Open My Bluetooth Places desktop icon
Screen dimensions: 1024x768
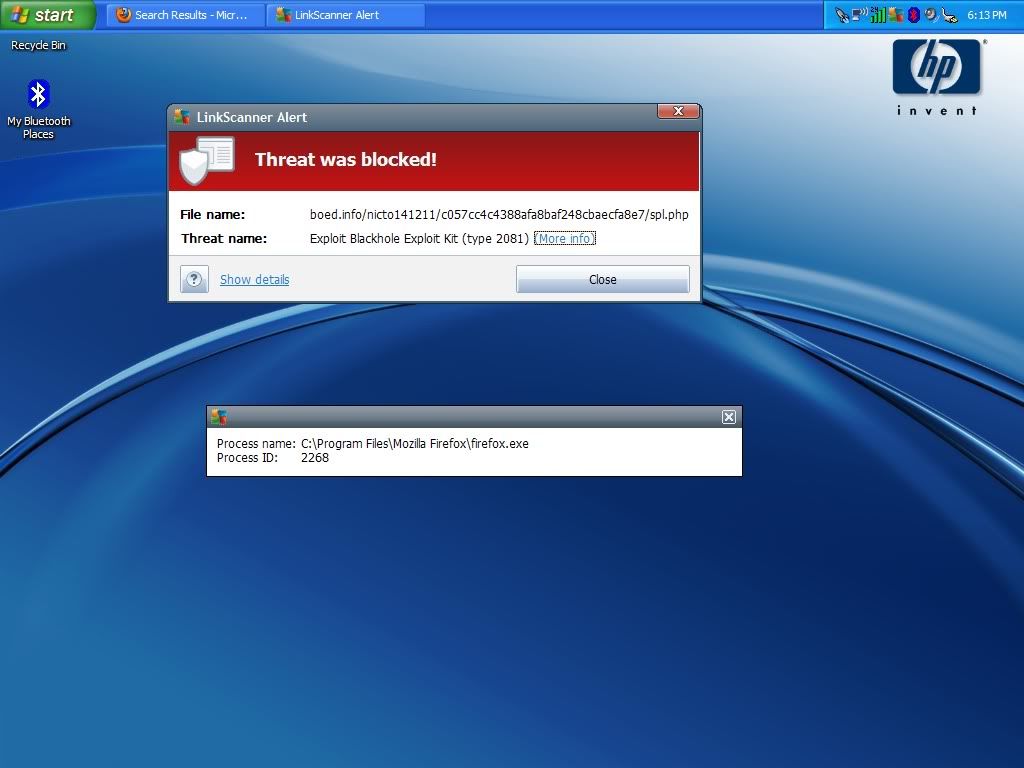click(39, 108)
